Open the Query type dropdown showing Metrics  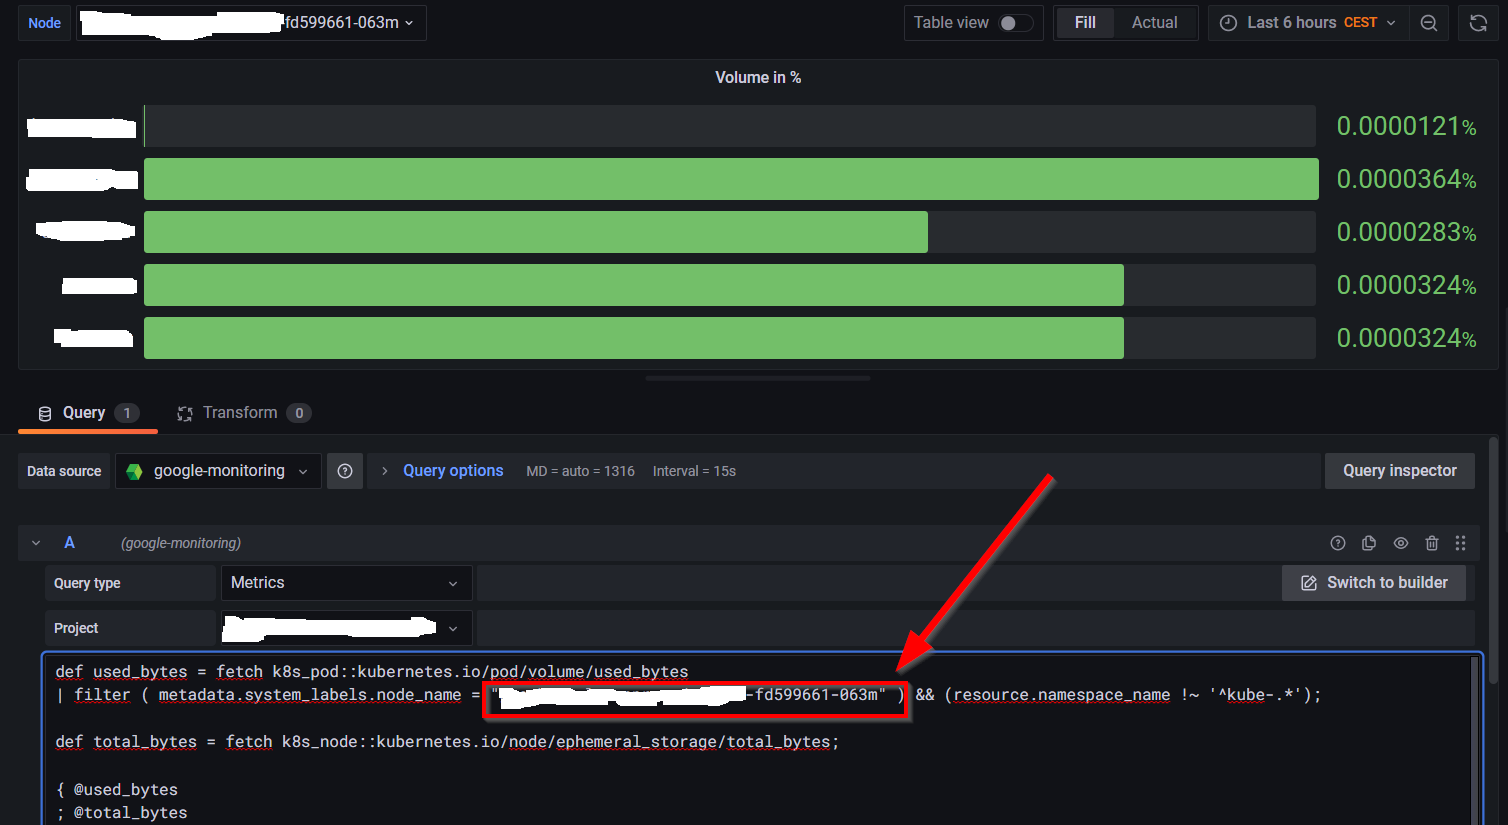pyautogui.click(x=346, y=582)
